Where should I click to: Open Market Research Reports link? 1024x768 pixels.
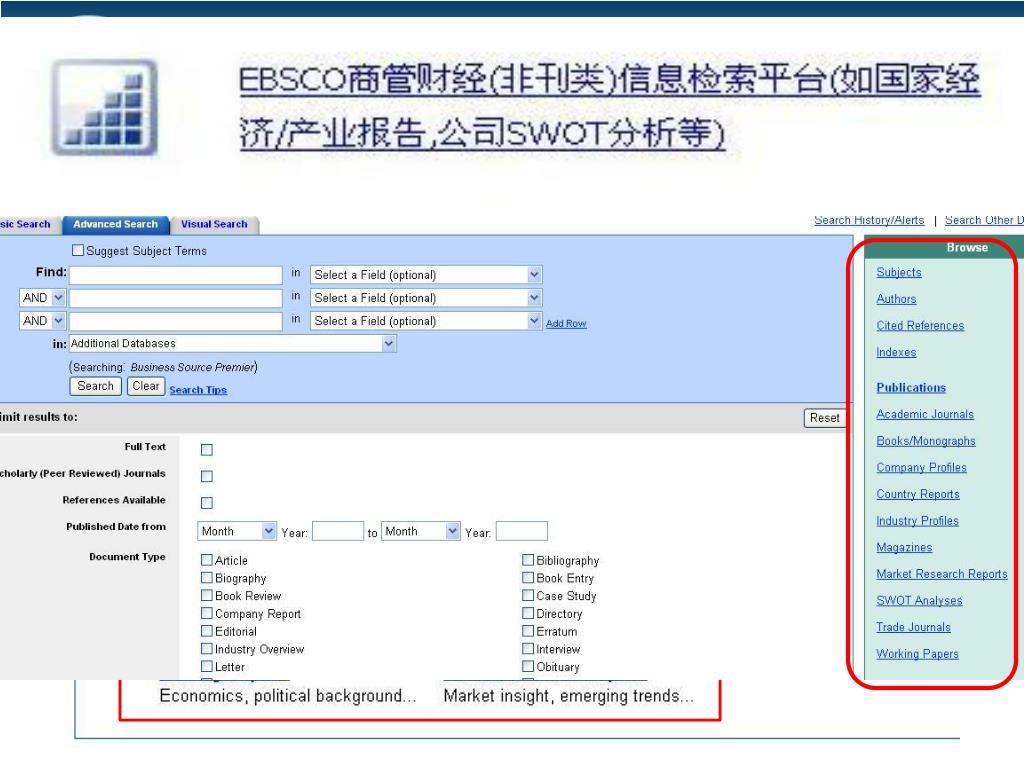pos(942,574)
